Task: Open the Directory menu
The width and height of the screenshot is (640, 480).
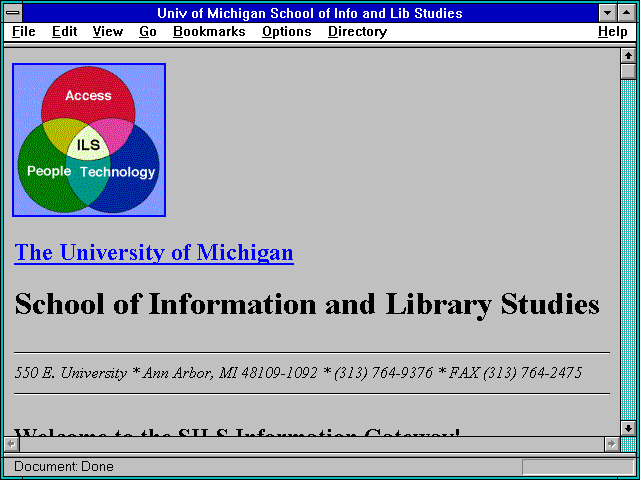Action: [x=358, y=32]
